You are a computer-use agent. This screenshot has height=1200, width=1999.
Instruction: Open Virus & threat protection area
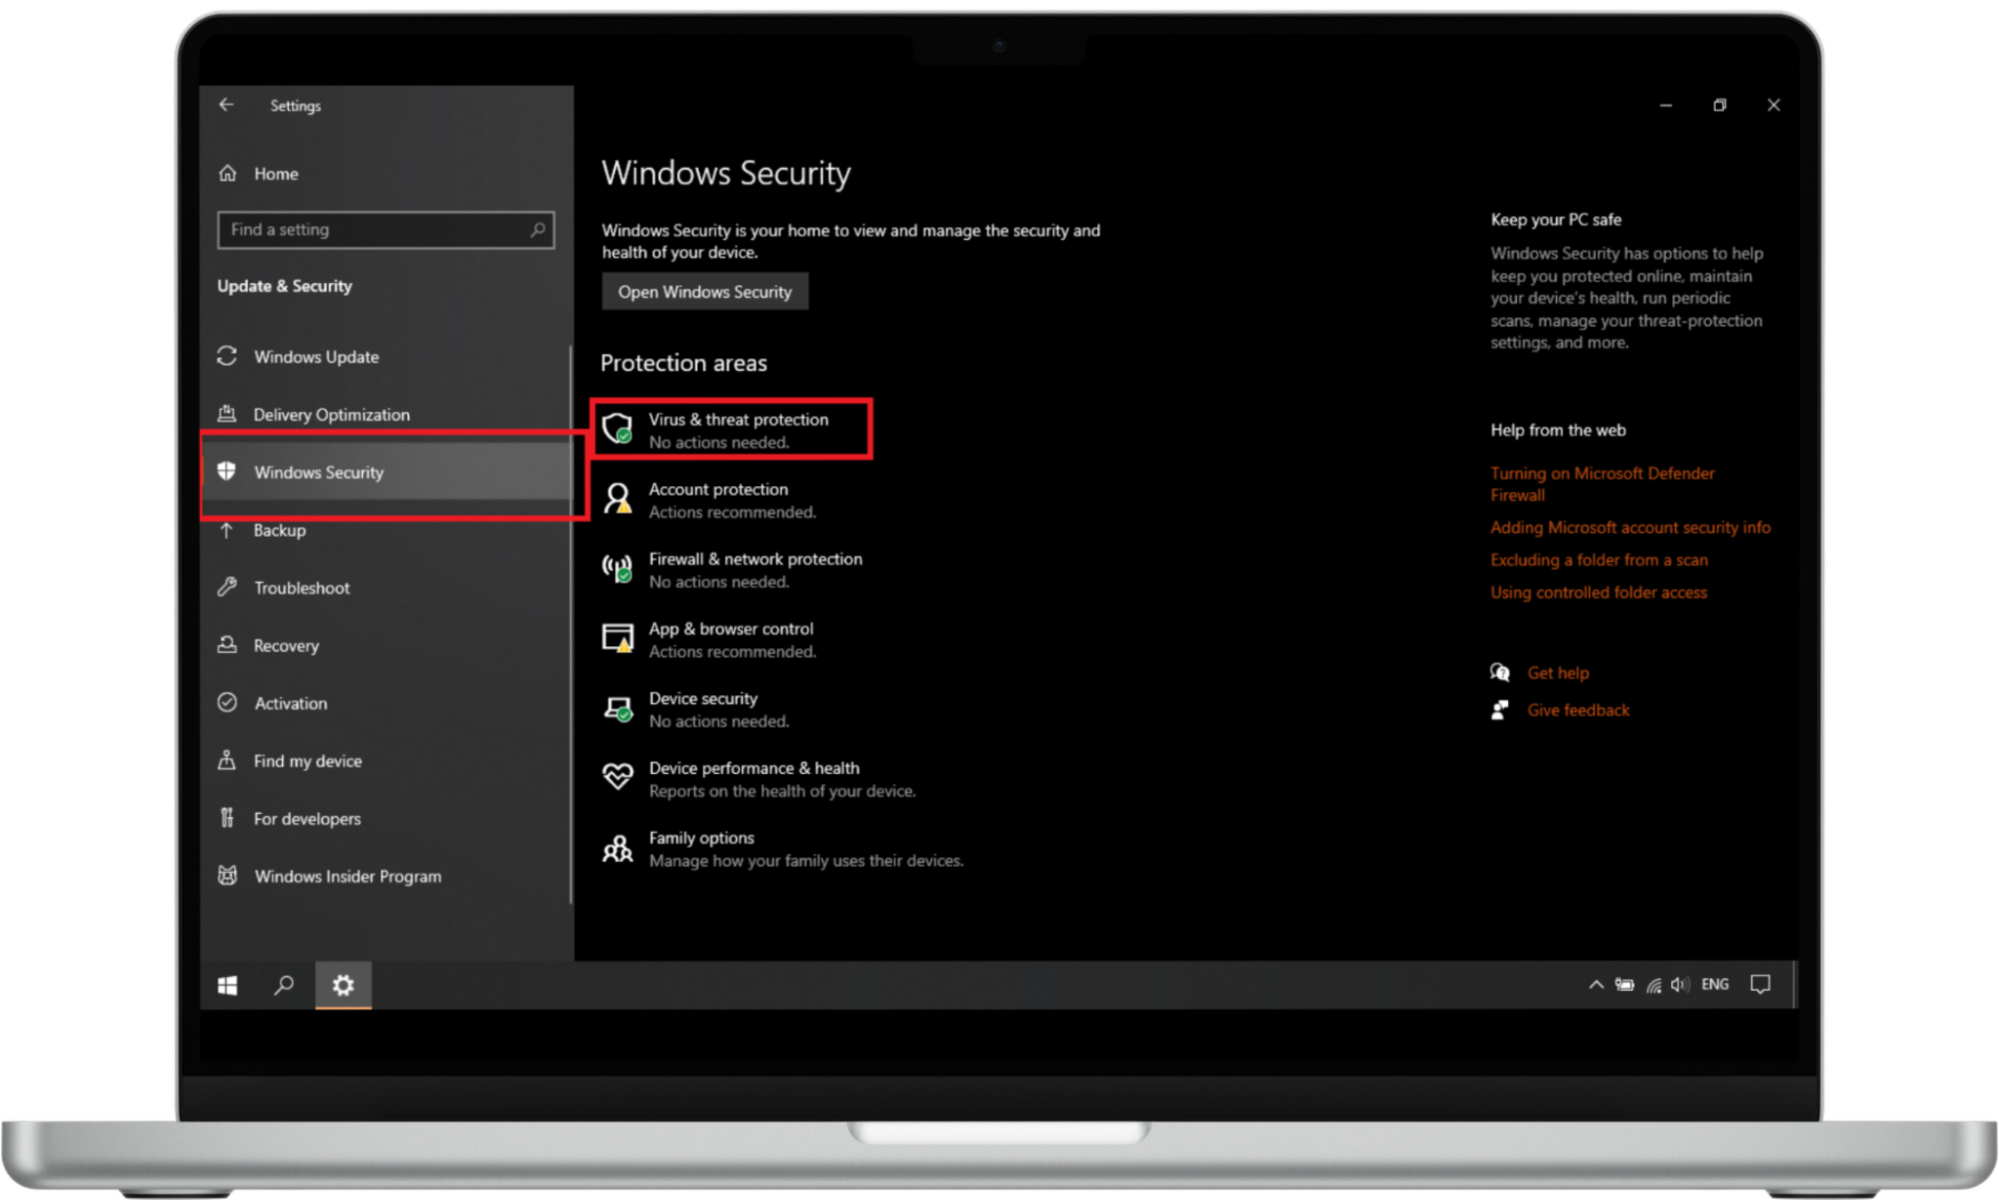click(x=731, y=430)
